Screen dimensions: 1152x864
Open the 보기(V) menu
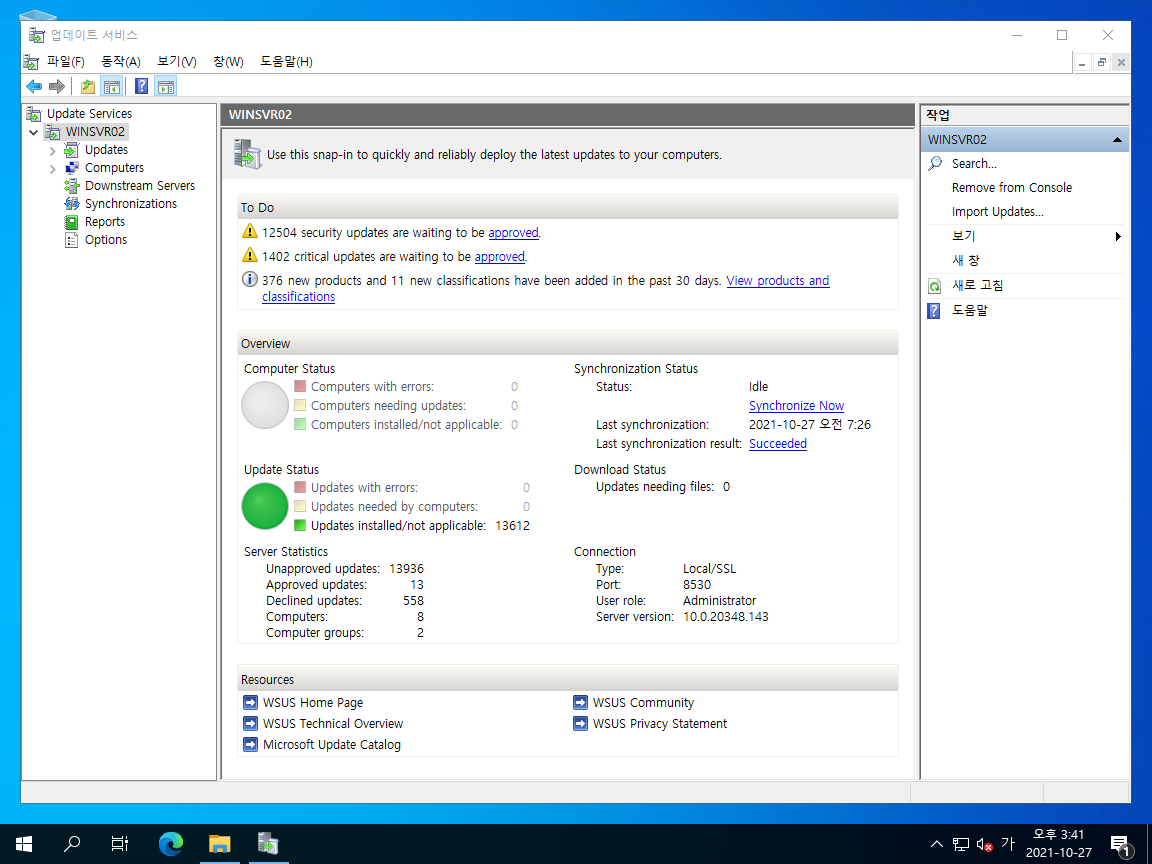point(177,61)
